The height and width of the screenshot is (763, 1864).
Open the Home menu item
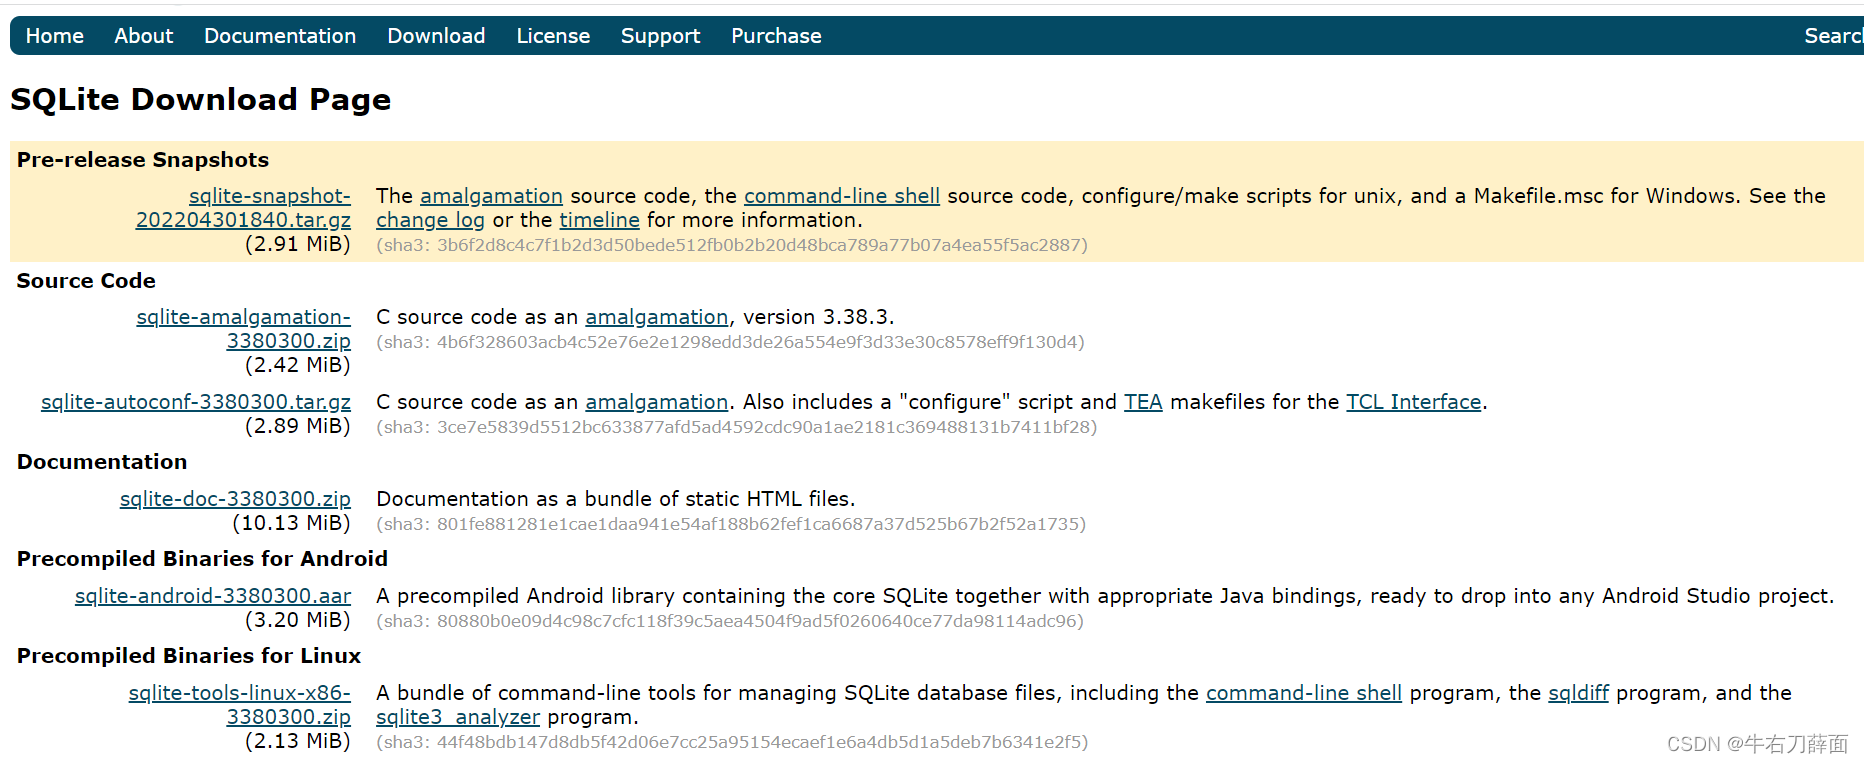coord(54,36)
